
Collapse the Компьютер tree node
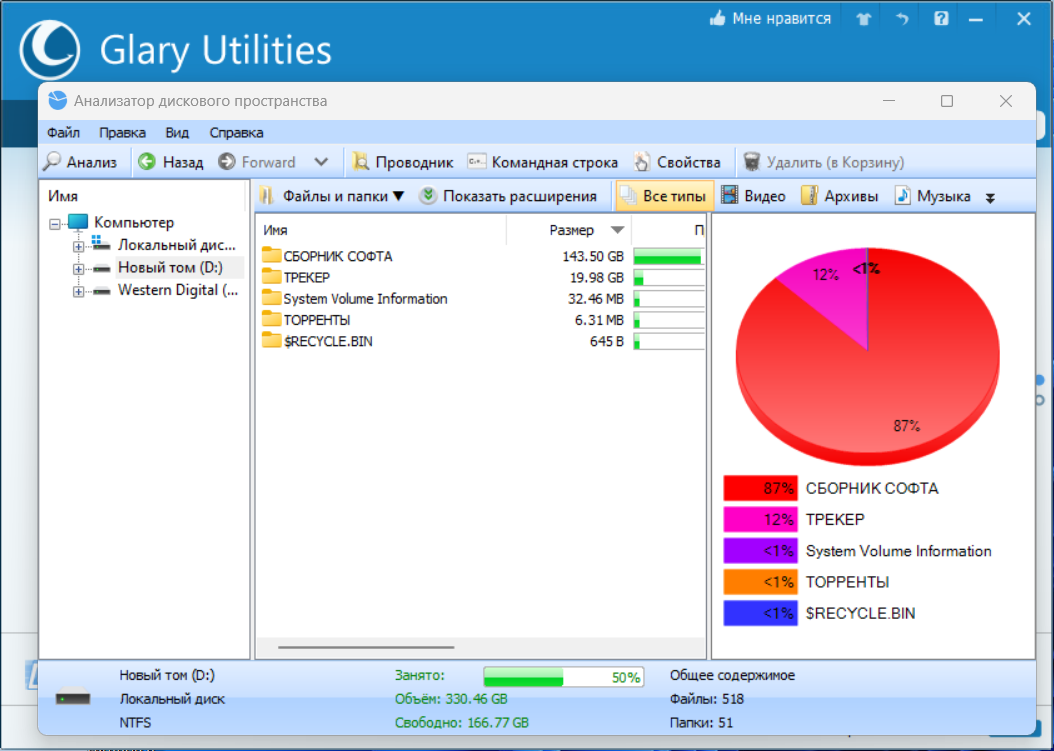55,223
